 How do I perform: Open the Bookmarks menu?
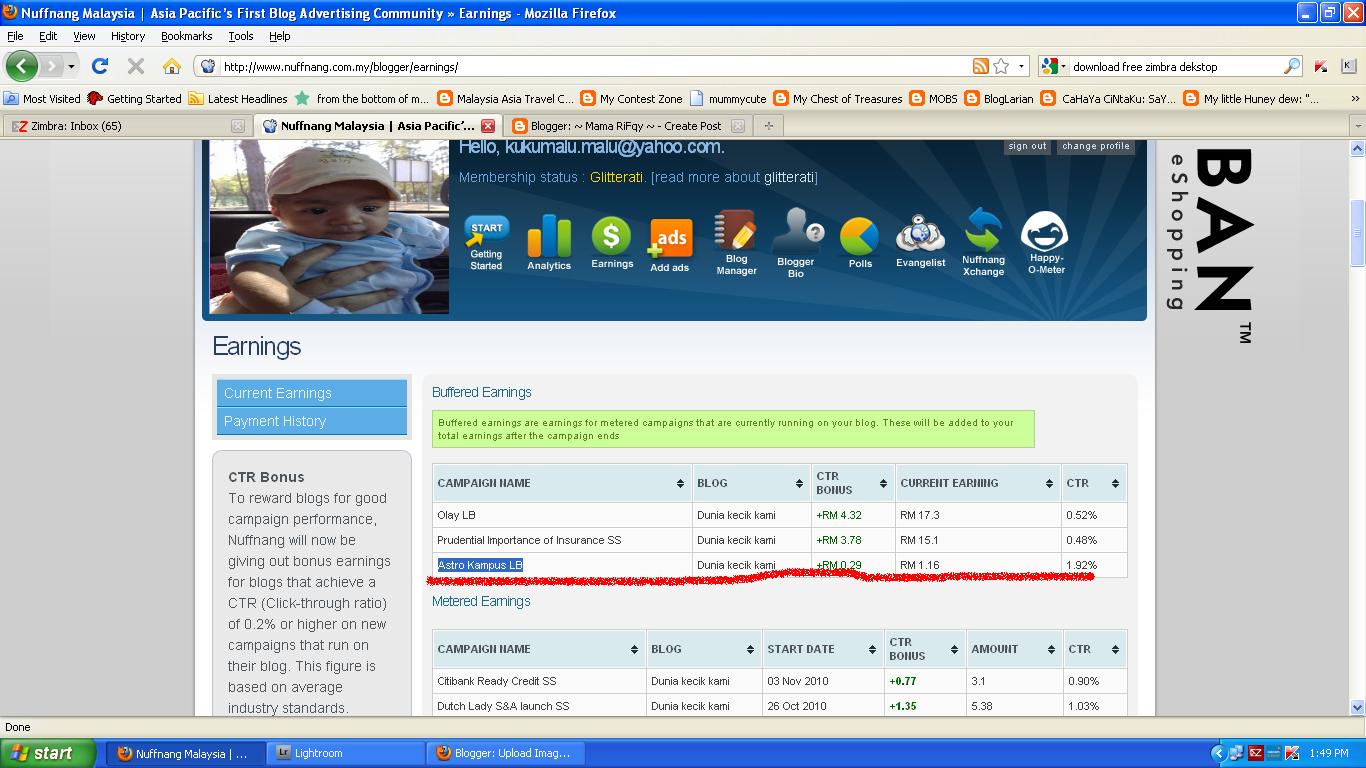tap(187, 36)
